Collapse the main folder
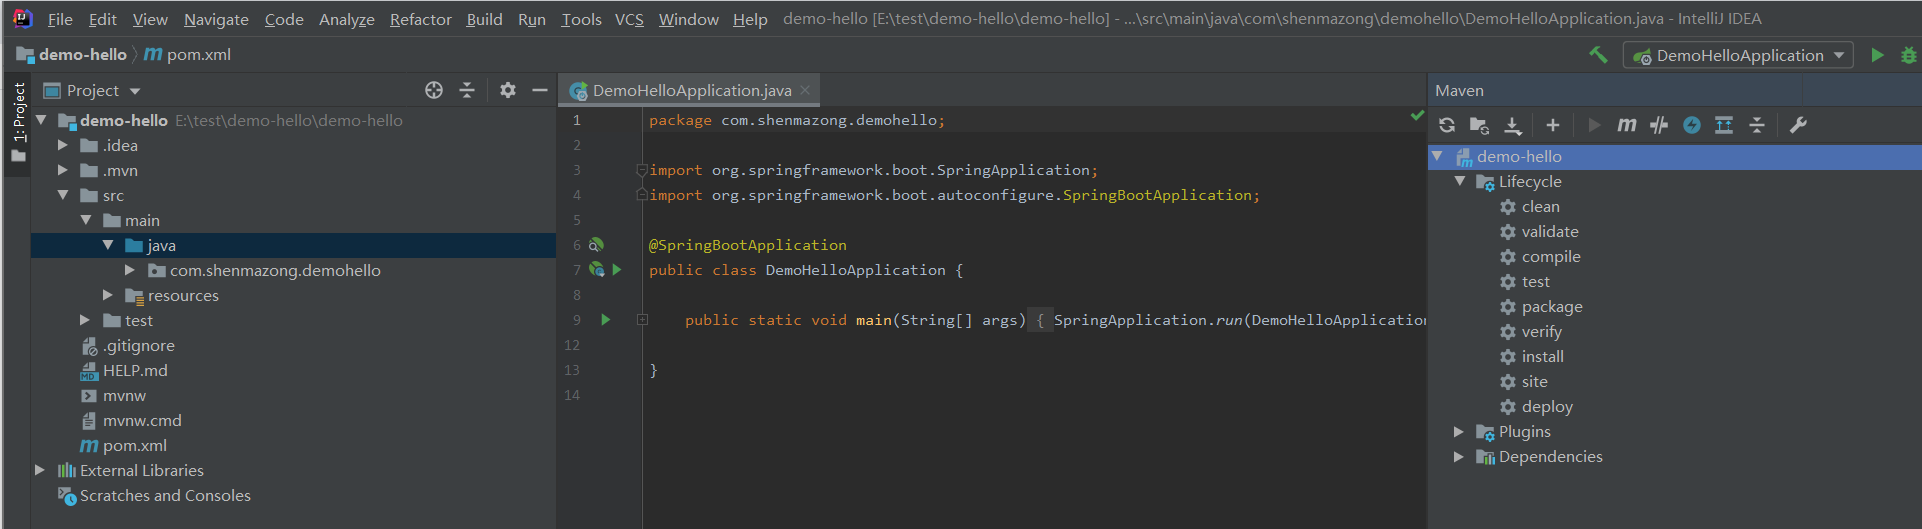 85,220
